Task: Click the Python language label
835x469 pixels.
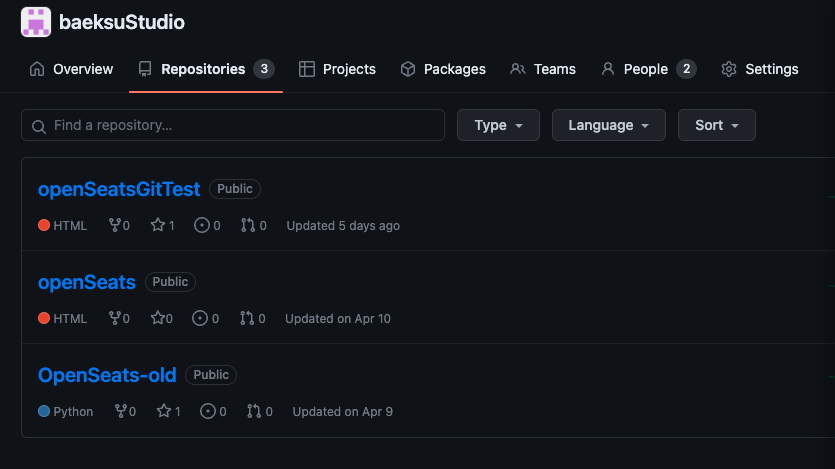Action: [73, 412]
